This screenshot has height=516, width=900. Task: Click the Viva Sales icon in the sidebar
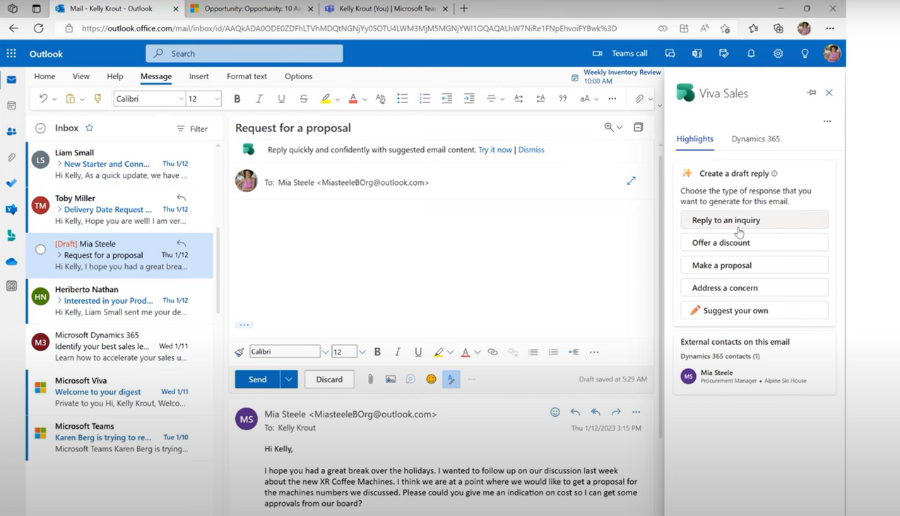(x=12, y=235)
